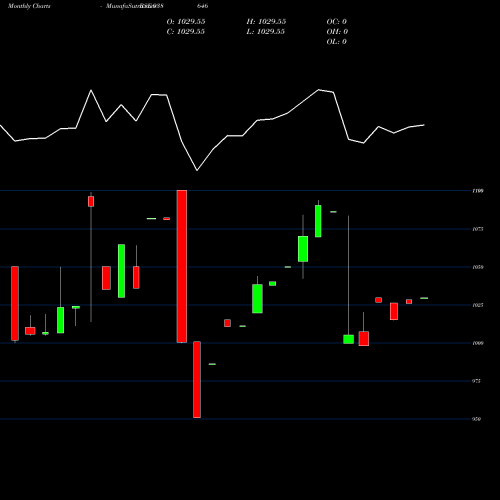This screenshot has width=500, height=500.
Task: Select the 'H: 1029.55' high value
Action: pyautogui.click(x=266, y=22)
